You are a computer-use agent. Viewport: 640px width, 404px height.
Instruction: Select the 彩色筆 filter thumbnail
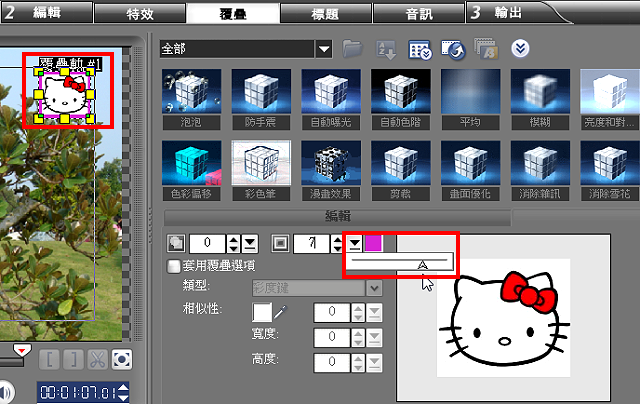[261, 163]
